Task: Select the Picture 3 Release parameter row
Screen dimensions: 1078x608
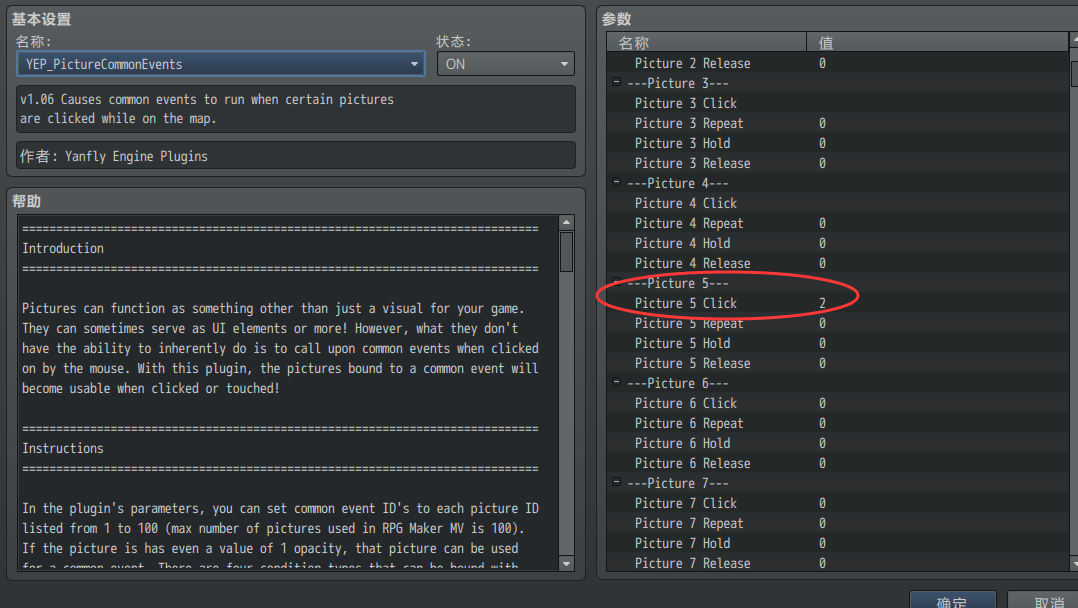Action: click(837, 163)
